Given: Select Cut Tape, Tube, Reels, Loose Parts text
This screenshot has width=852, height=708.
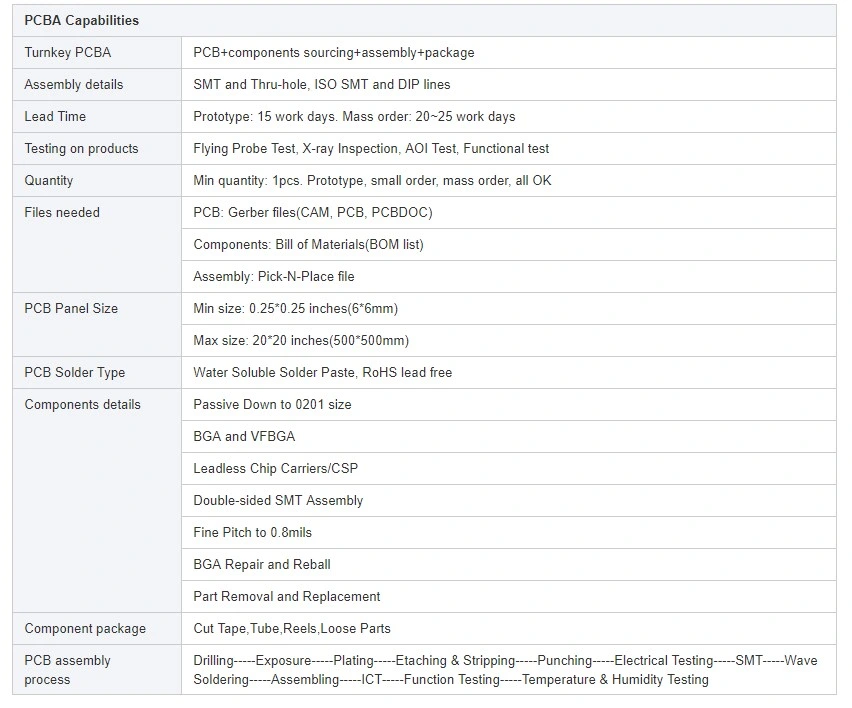Looking at the screenshot, I should (292, 629).
